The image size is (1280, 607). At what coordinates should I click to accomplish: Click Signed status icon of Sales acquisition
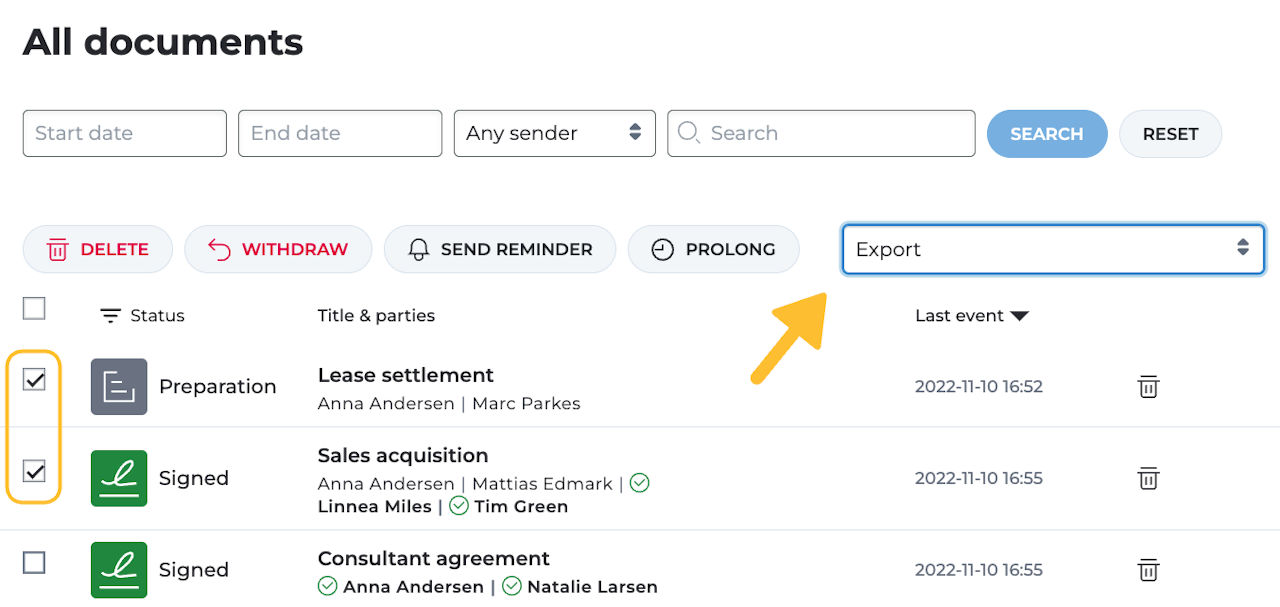click(x=119, y=478)
